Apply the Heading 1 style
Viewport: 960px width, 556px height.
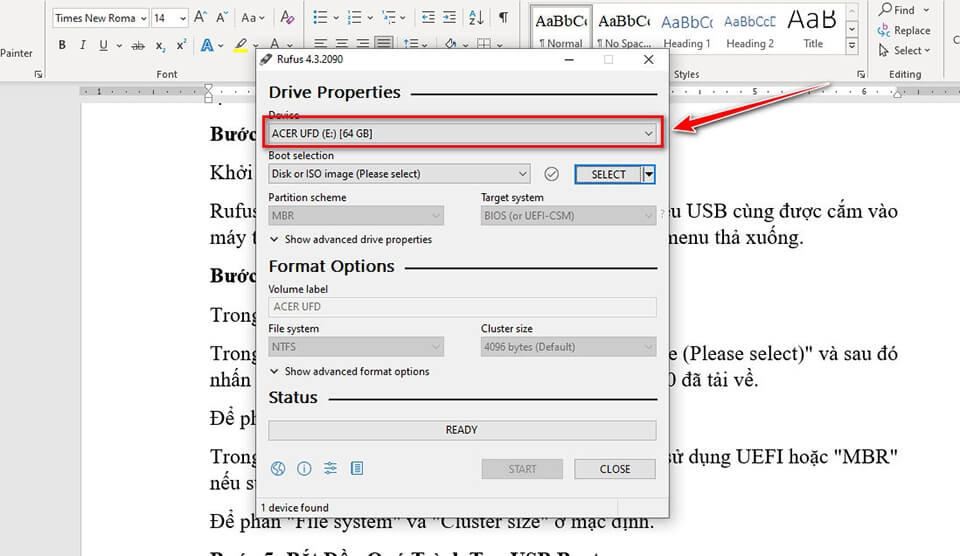point(687,28)
